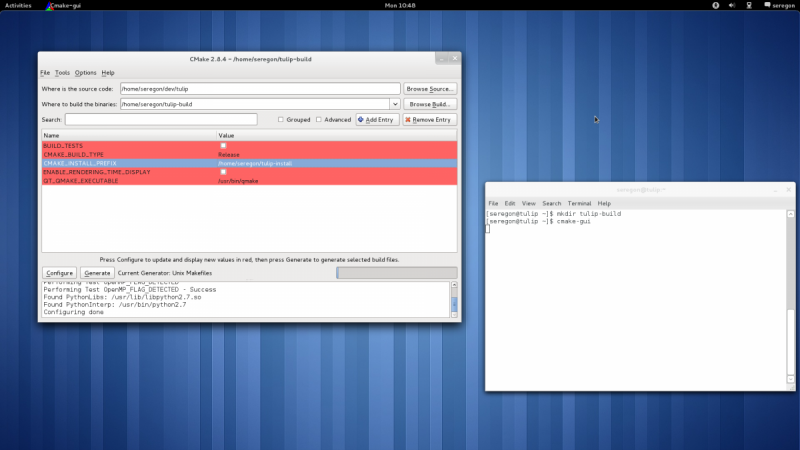Click the build binaries path field
Viewport: 800px width, 450px height.
255,104
